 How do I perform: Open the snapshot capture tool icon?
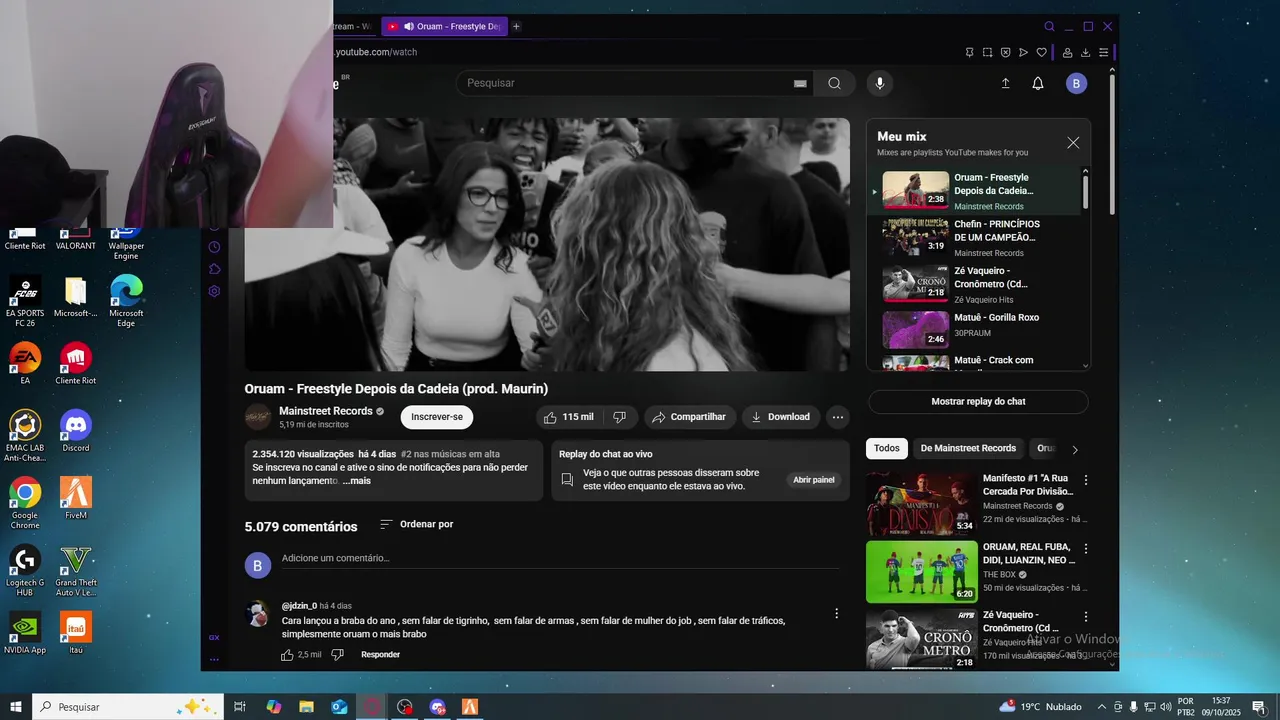(x=987, y=52)
